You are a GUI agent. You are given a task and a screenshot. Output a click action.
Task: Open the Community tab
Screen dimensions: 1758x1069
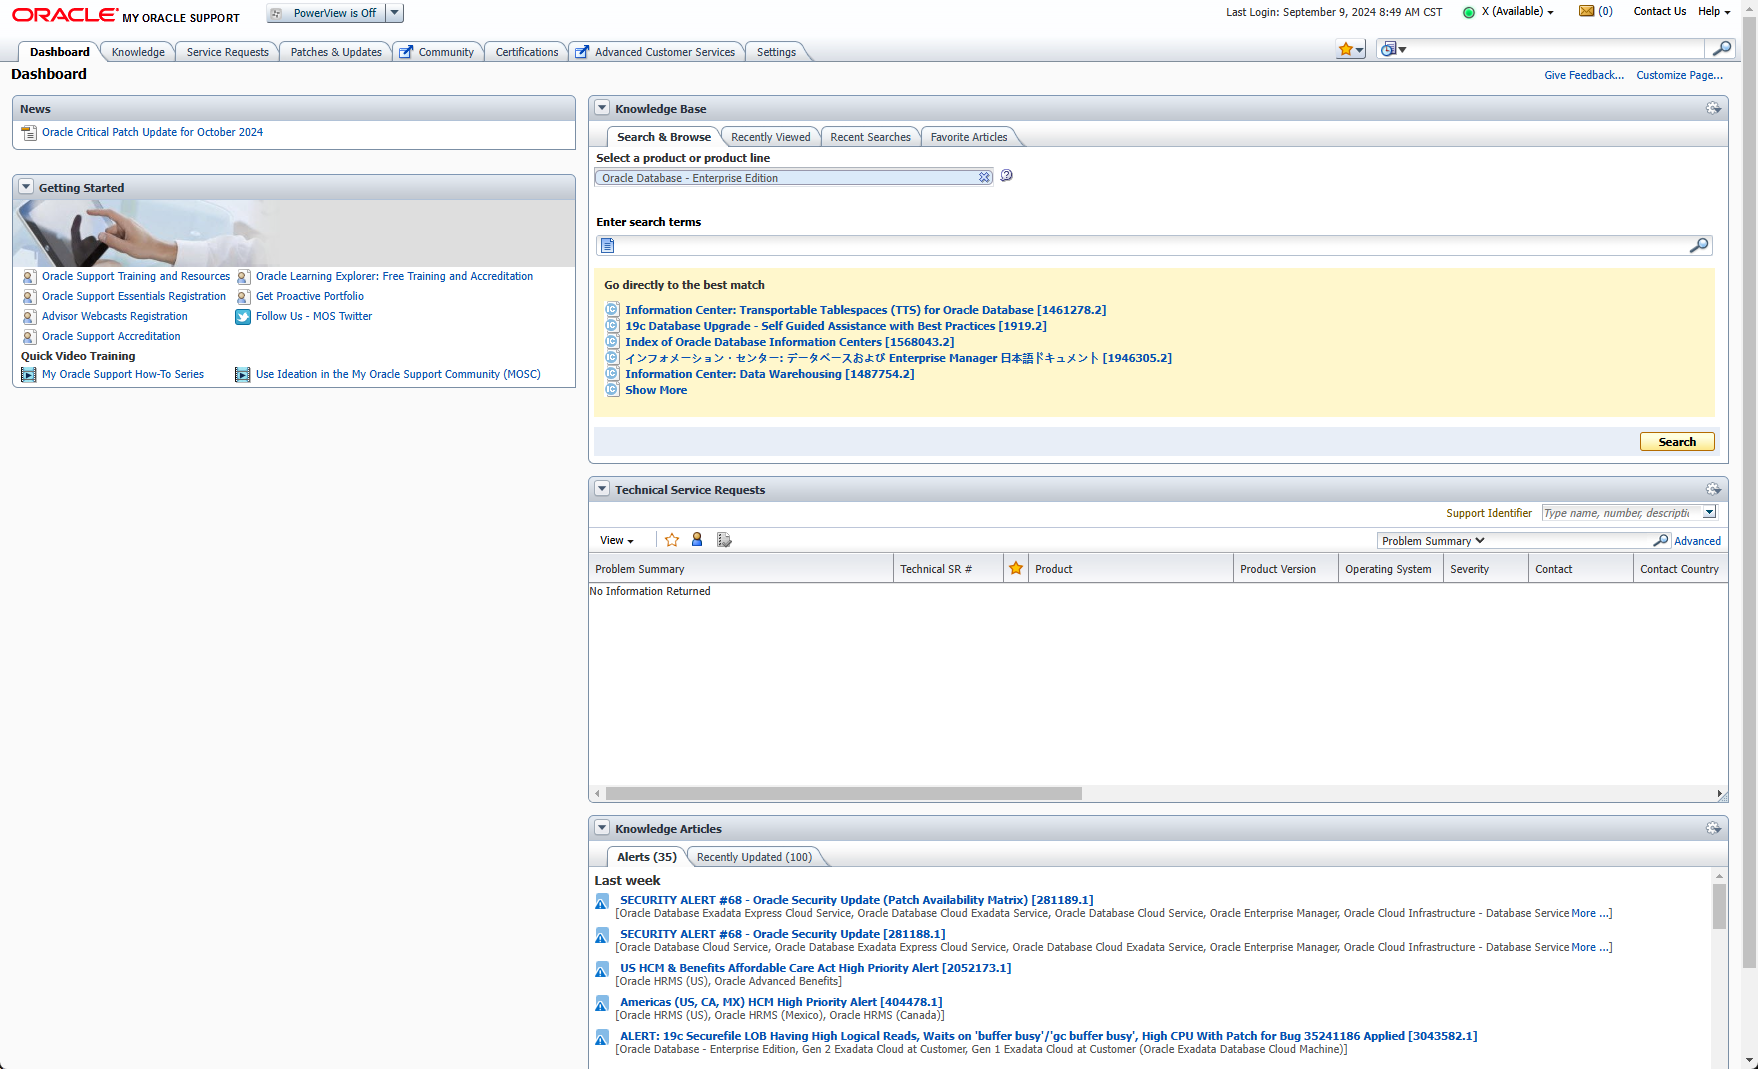pos(438,52)
